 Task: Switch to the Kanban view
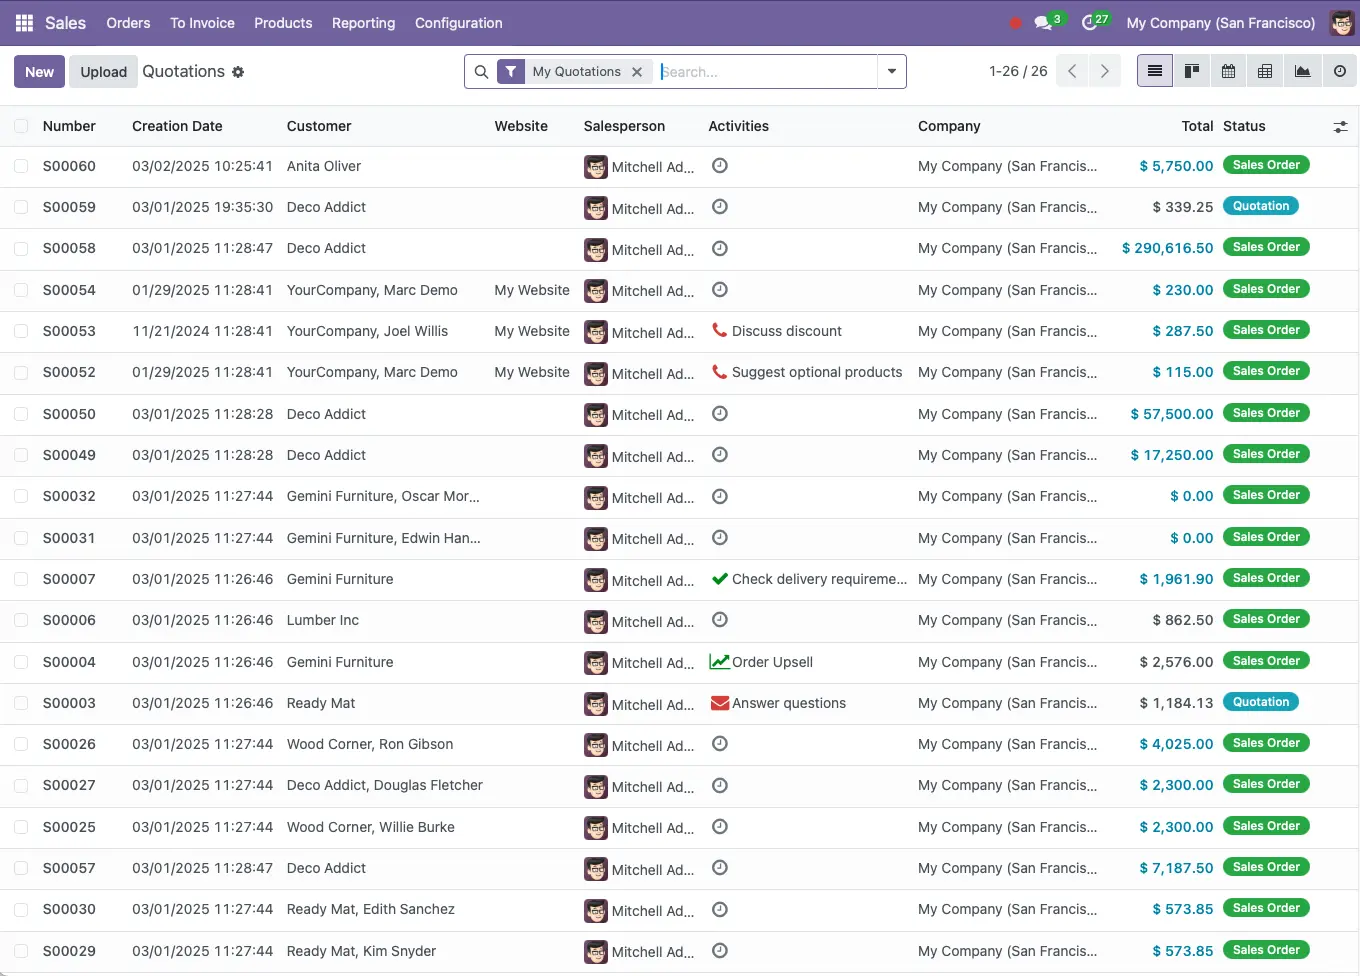(1191, 71)
